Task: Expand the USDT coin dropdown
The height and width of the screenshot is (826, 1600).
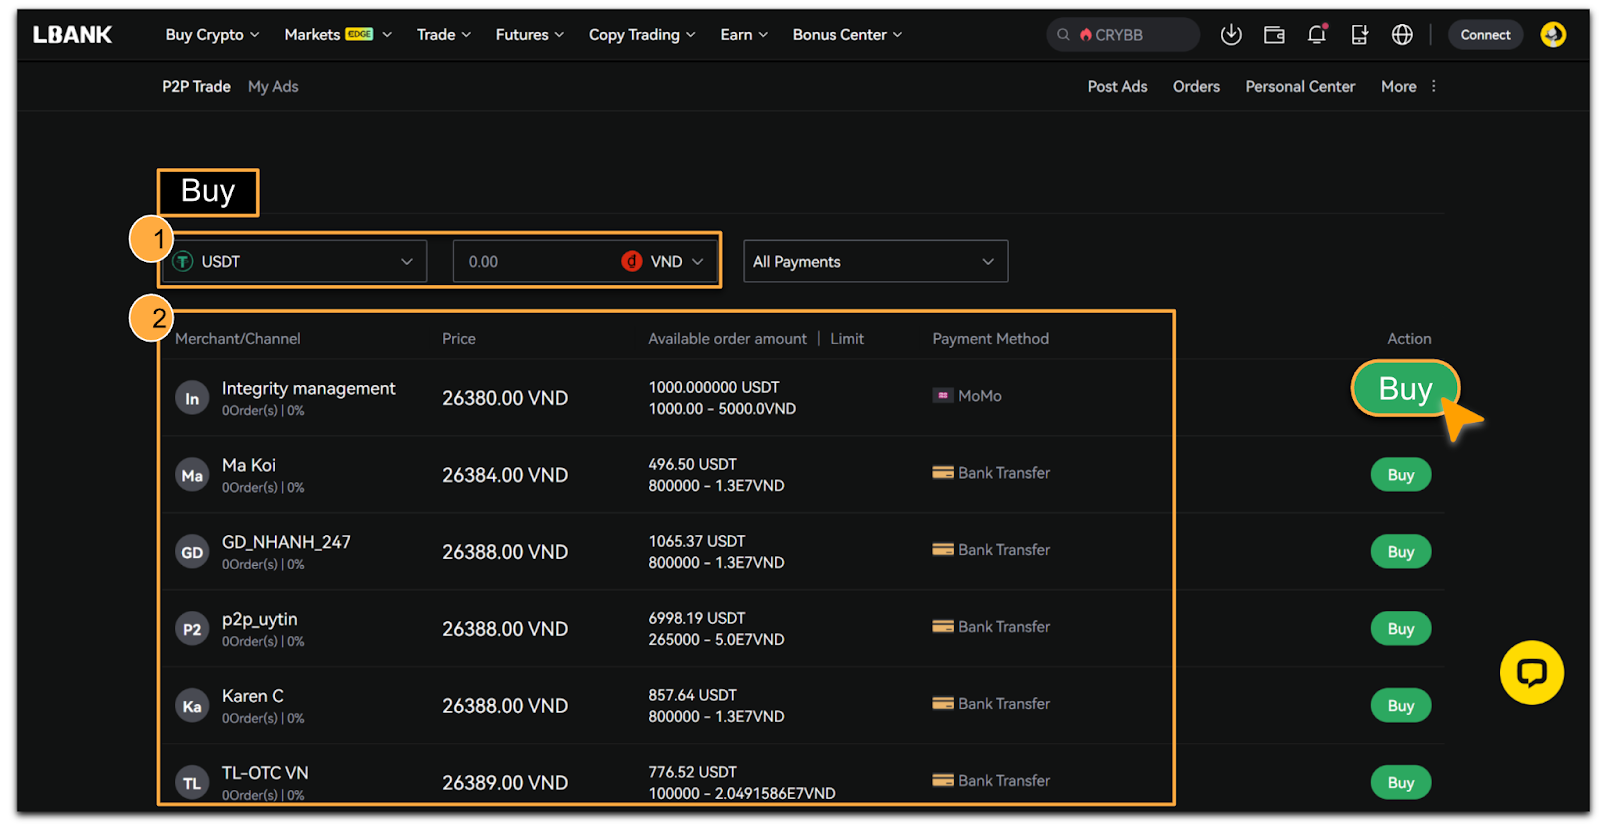Action: 296,262
